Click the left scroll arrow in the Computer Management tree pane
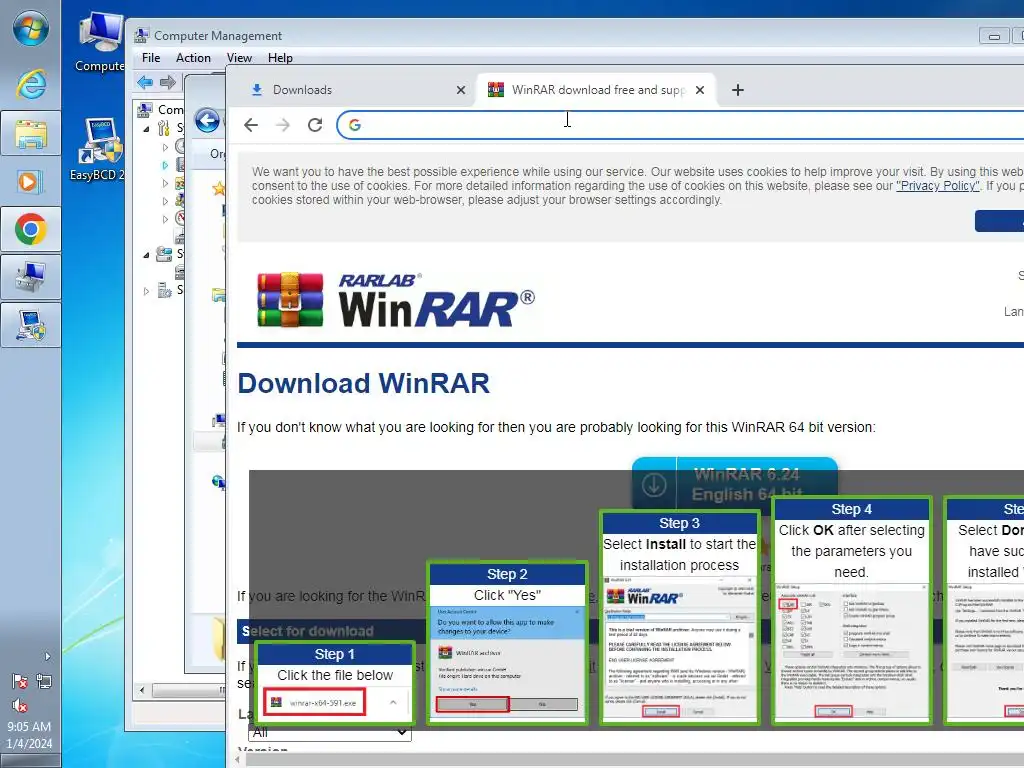 (142, 690)
